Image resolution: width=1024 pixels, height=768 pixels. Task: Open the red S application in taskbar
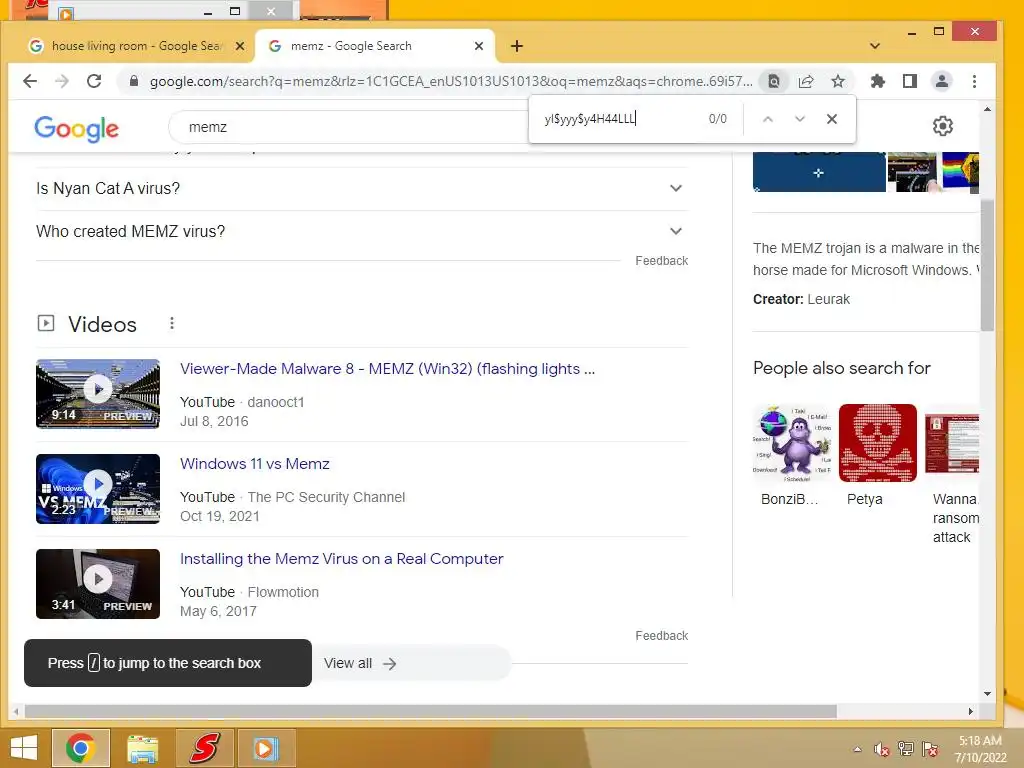pyautogui.click(x=204, y=748)
